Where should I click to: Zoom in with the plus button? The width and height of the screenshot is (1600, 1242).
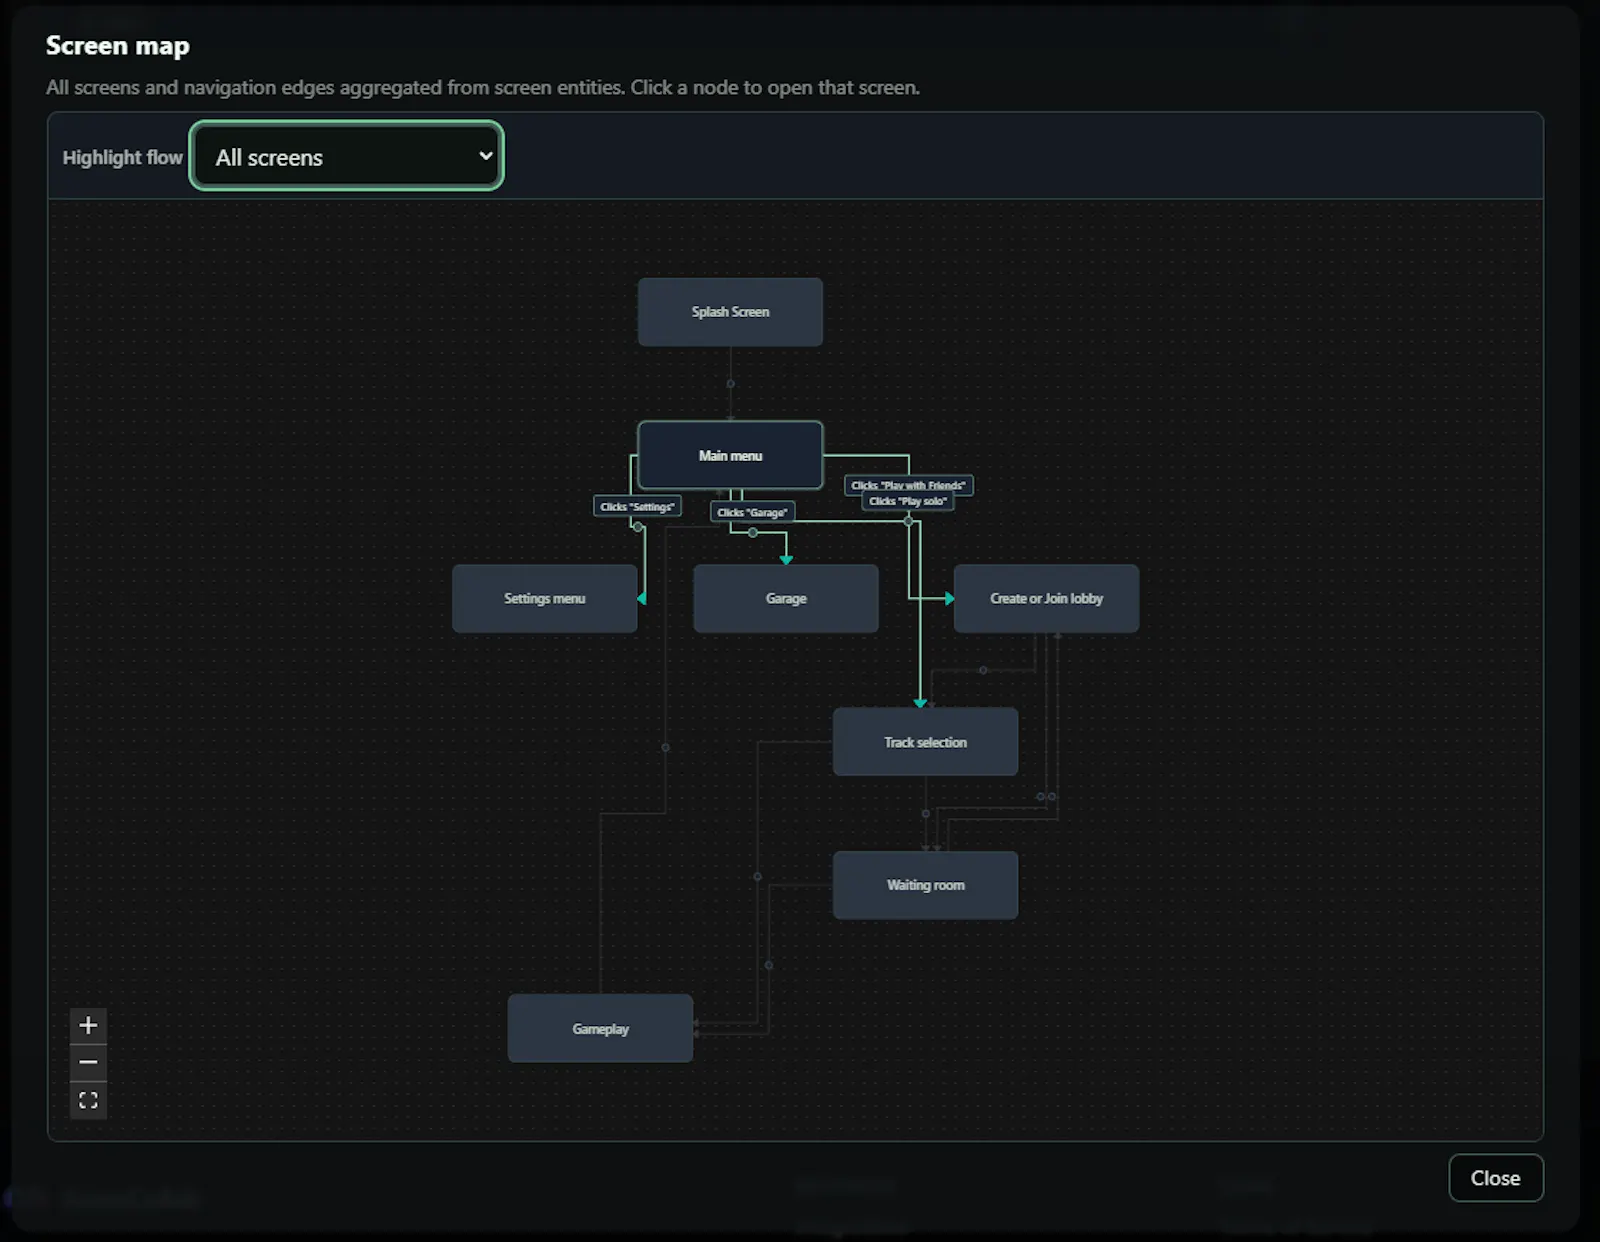pyautogui.click(x=88, y=1025)
